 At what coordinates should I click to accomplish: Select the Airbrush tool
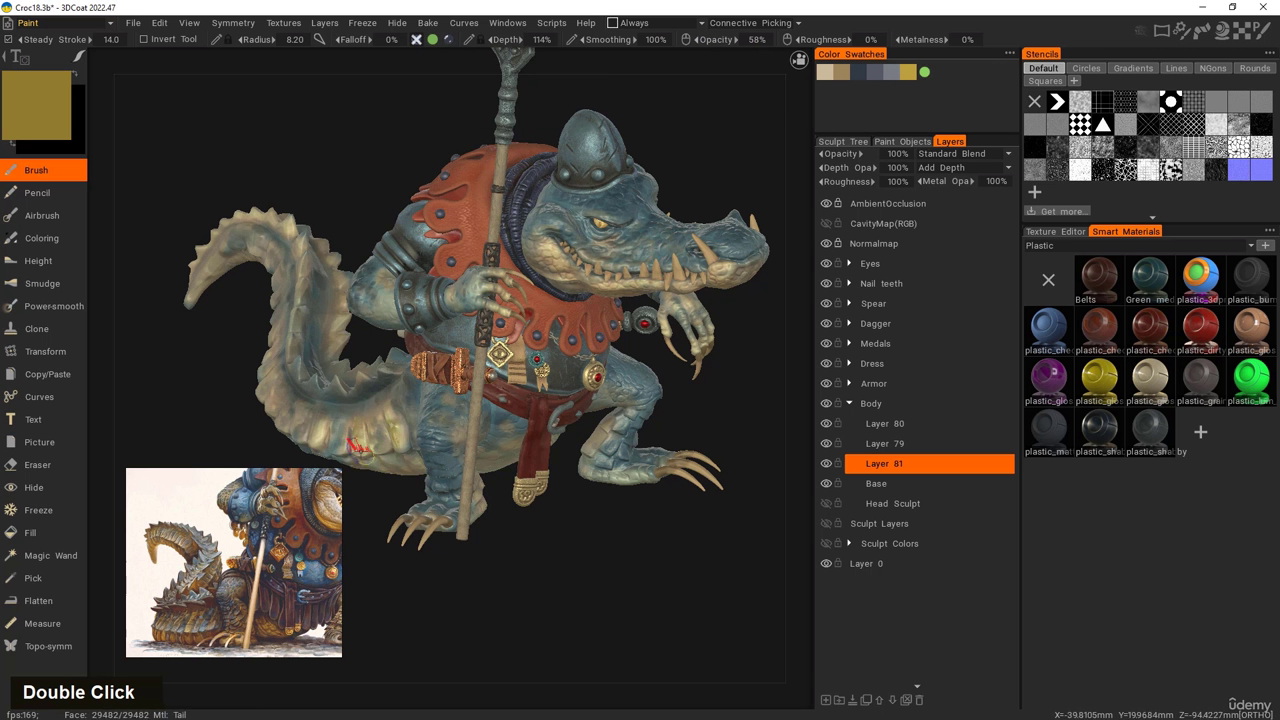coord(43,216)
